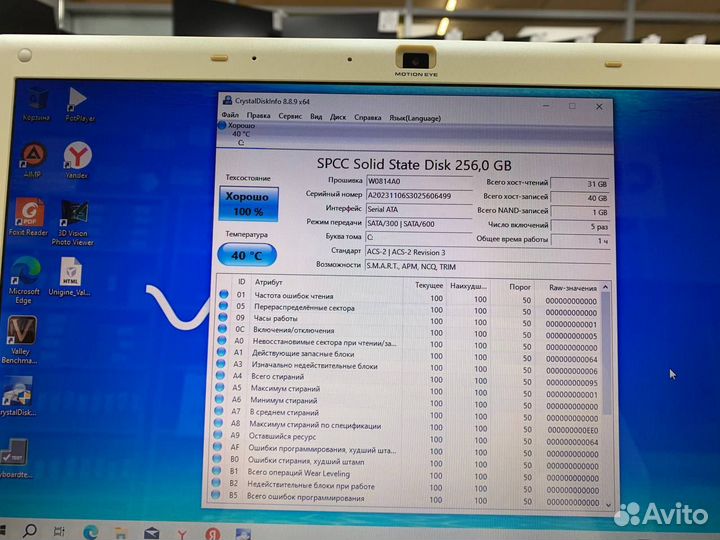Click the Serial ATA interface field
Image resolution: width=720 pixels, height=540 pixels.
(419, 209)
